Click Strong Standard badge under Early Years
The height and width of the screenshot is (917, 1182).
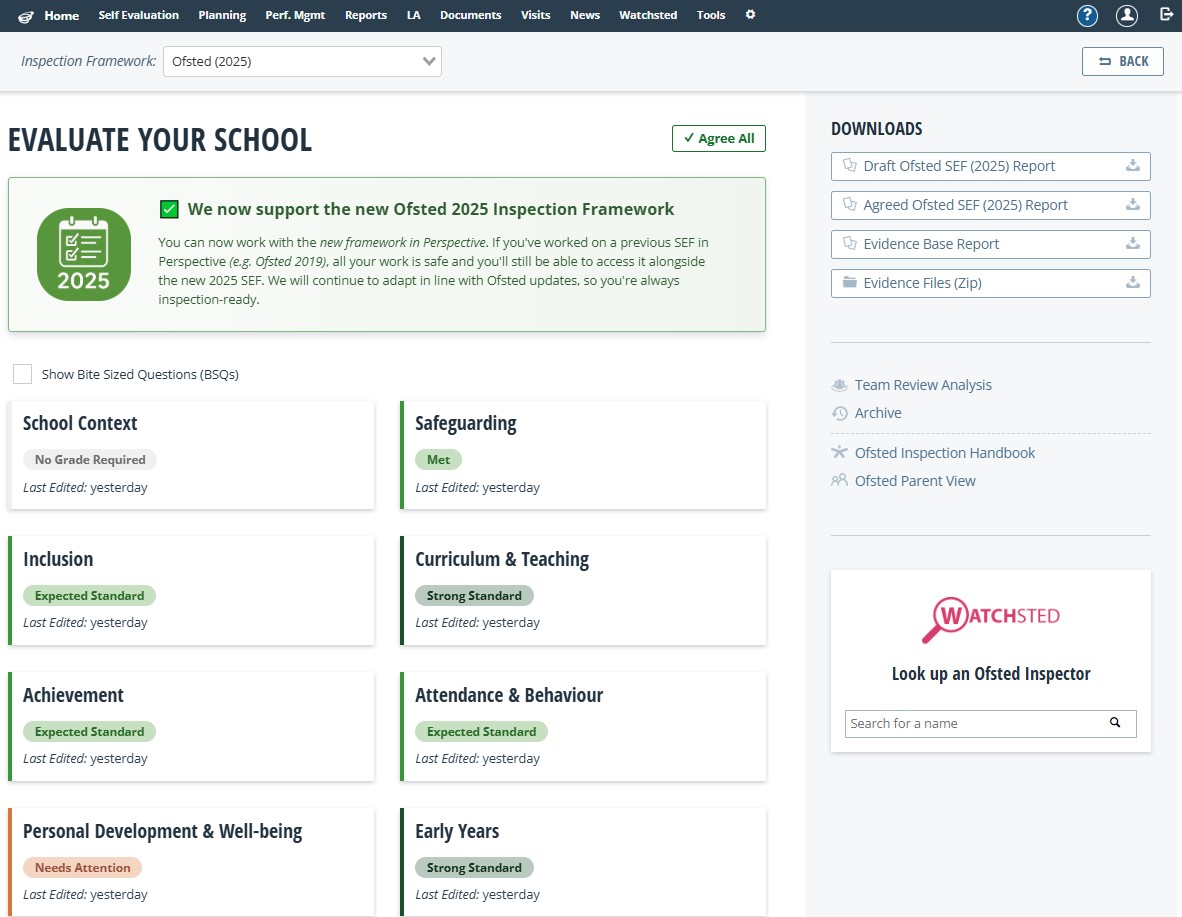coord(474,867)
